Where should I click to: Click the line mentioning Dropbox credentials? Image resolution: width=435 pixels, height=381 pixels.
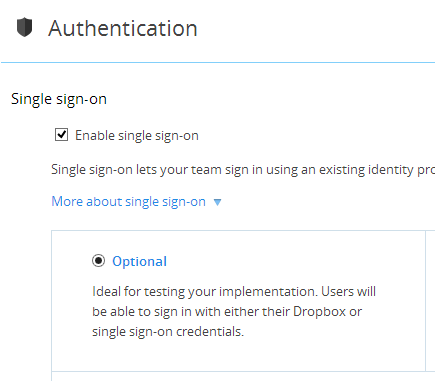click(227, 312)
